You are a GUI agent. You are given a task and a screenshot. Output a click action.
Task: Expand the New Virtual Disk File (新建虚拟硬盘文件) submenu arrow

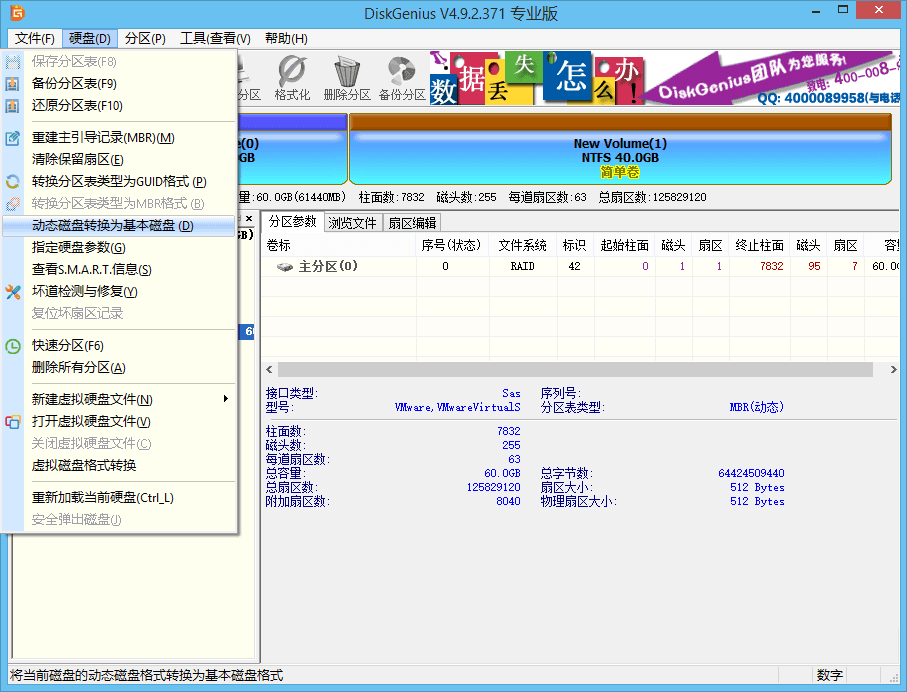coord(226,400)
